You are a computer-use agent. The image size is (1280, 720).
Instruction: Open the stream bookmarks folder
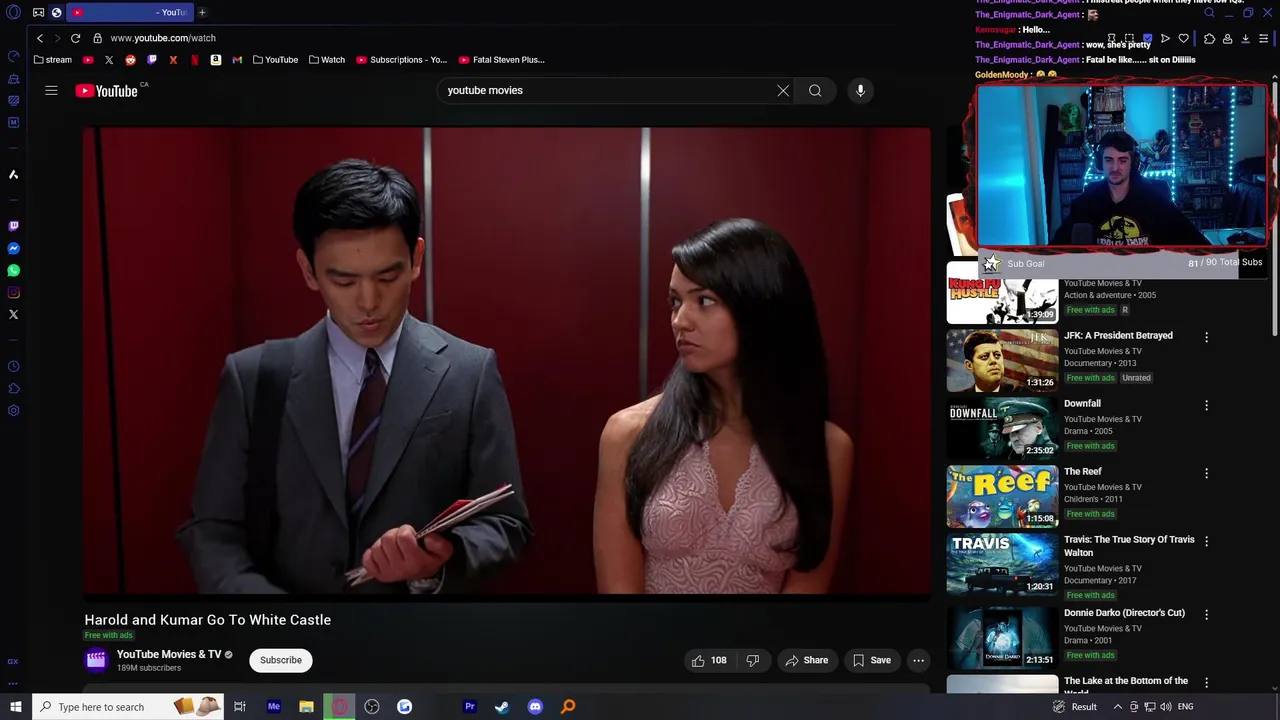tap(53, 60)
